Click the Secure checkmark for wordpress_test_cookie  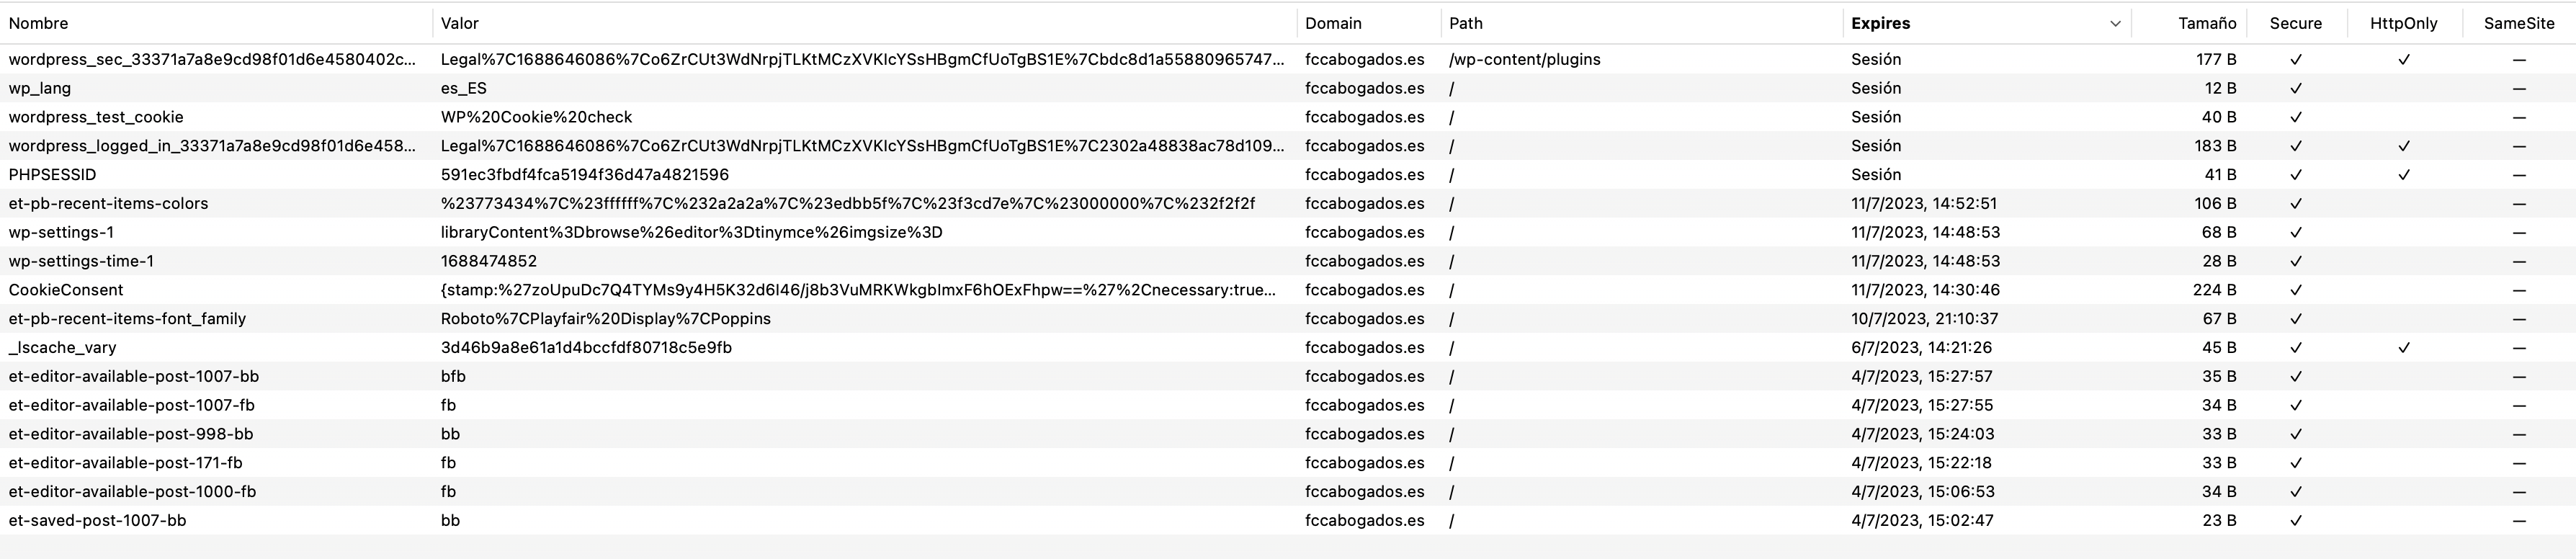point(2296,117)
